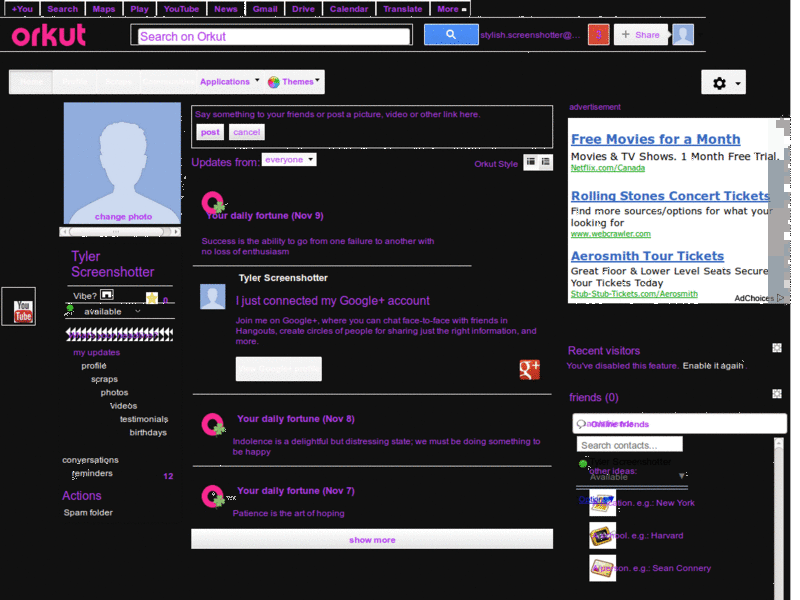The height and width of the screenshot is (600, 800).
Task: Click Tyler Screenshotter profile name
Action: [112, 264]
